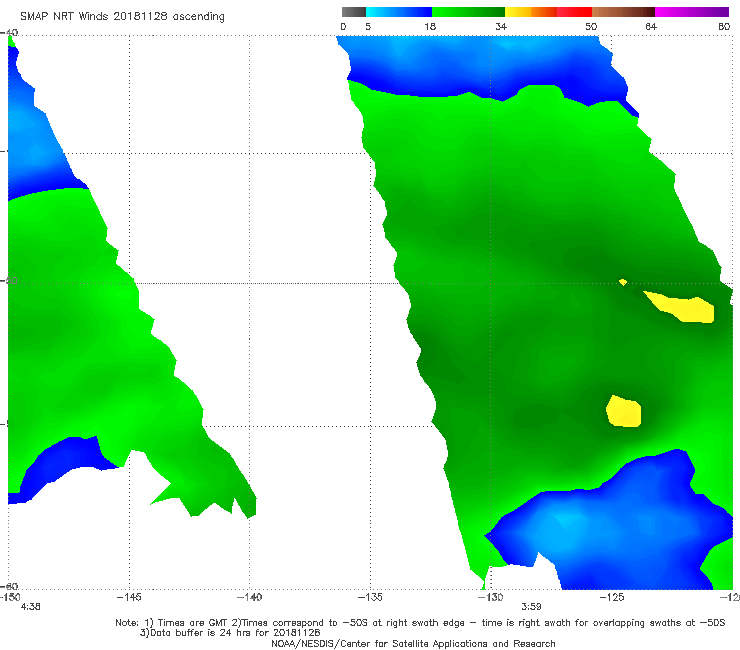
Task: Click the '3)Data buffer is 24 hrs' note
Action: 230,633
